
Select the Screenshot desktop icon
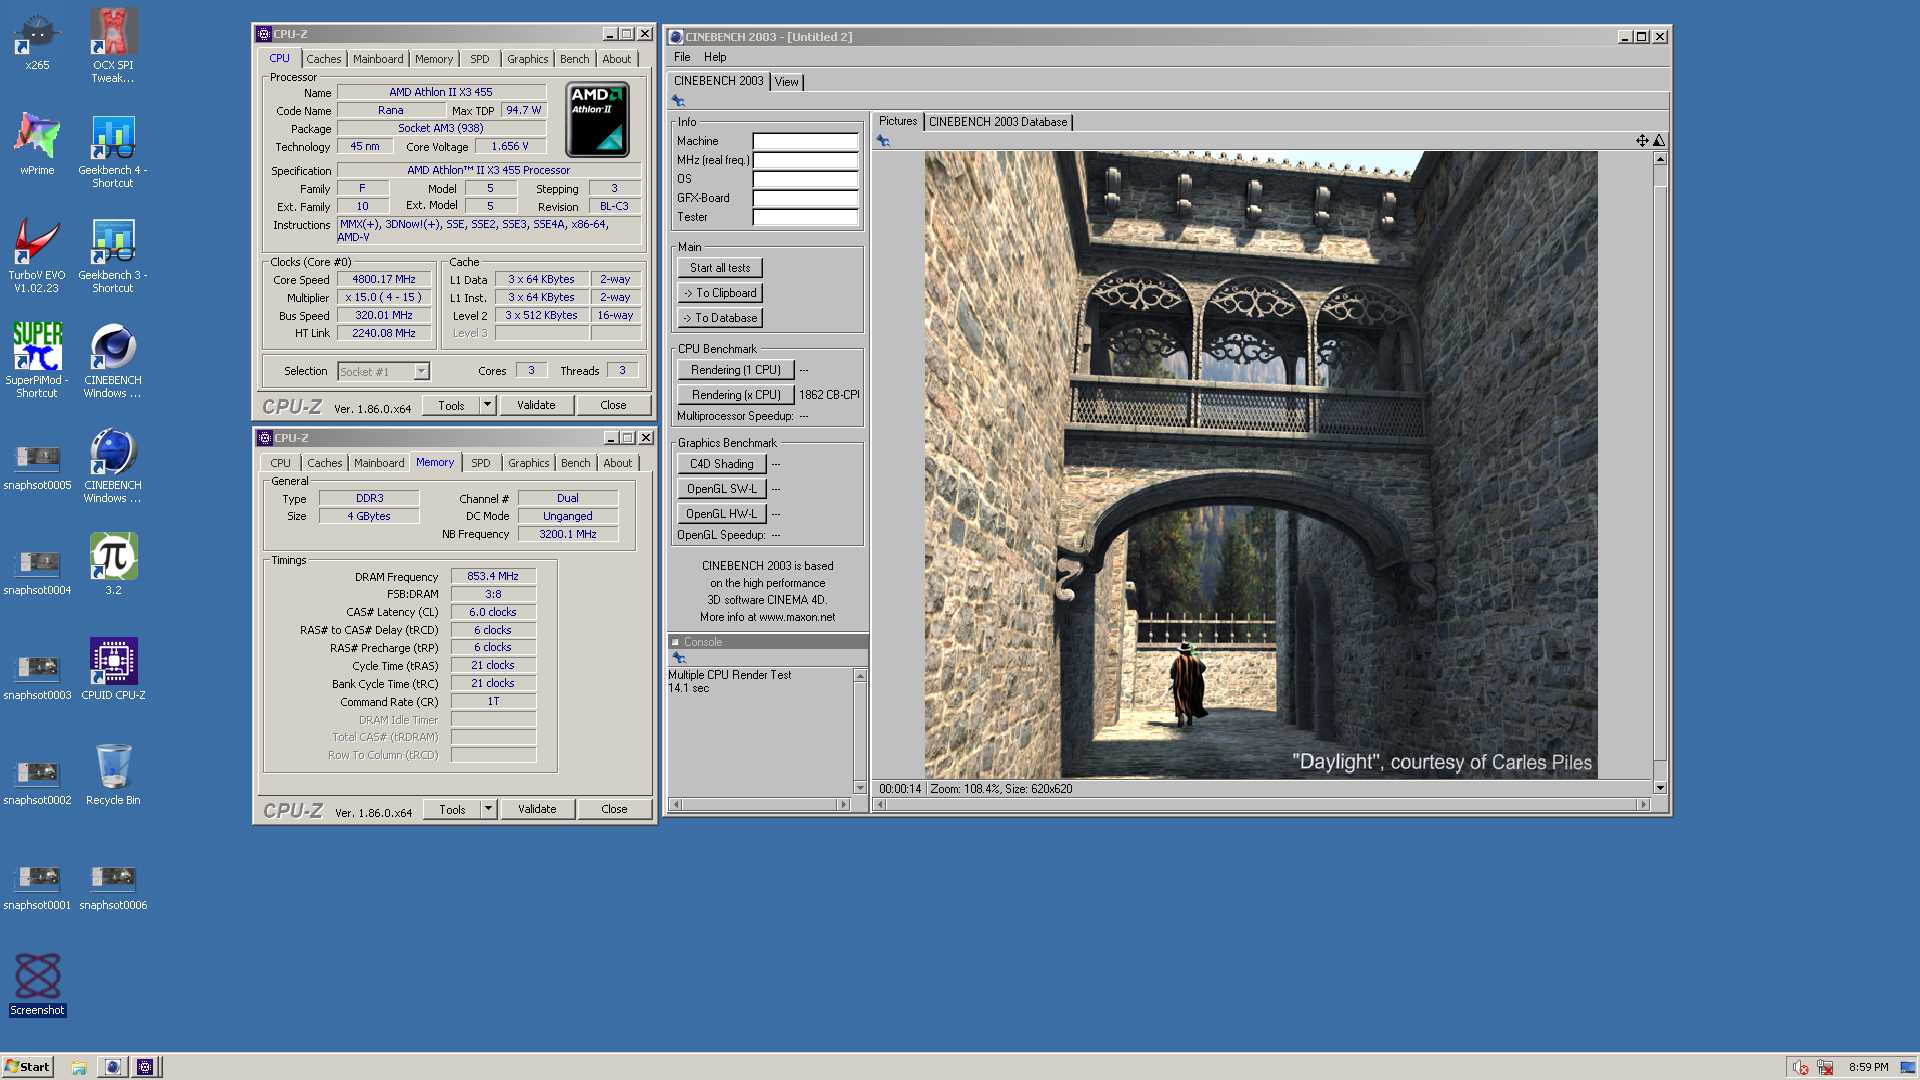(37, 984)
